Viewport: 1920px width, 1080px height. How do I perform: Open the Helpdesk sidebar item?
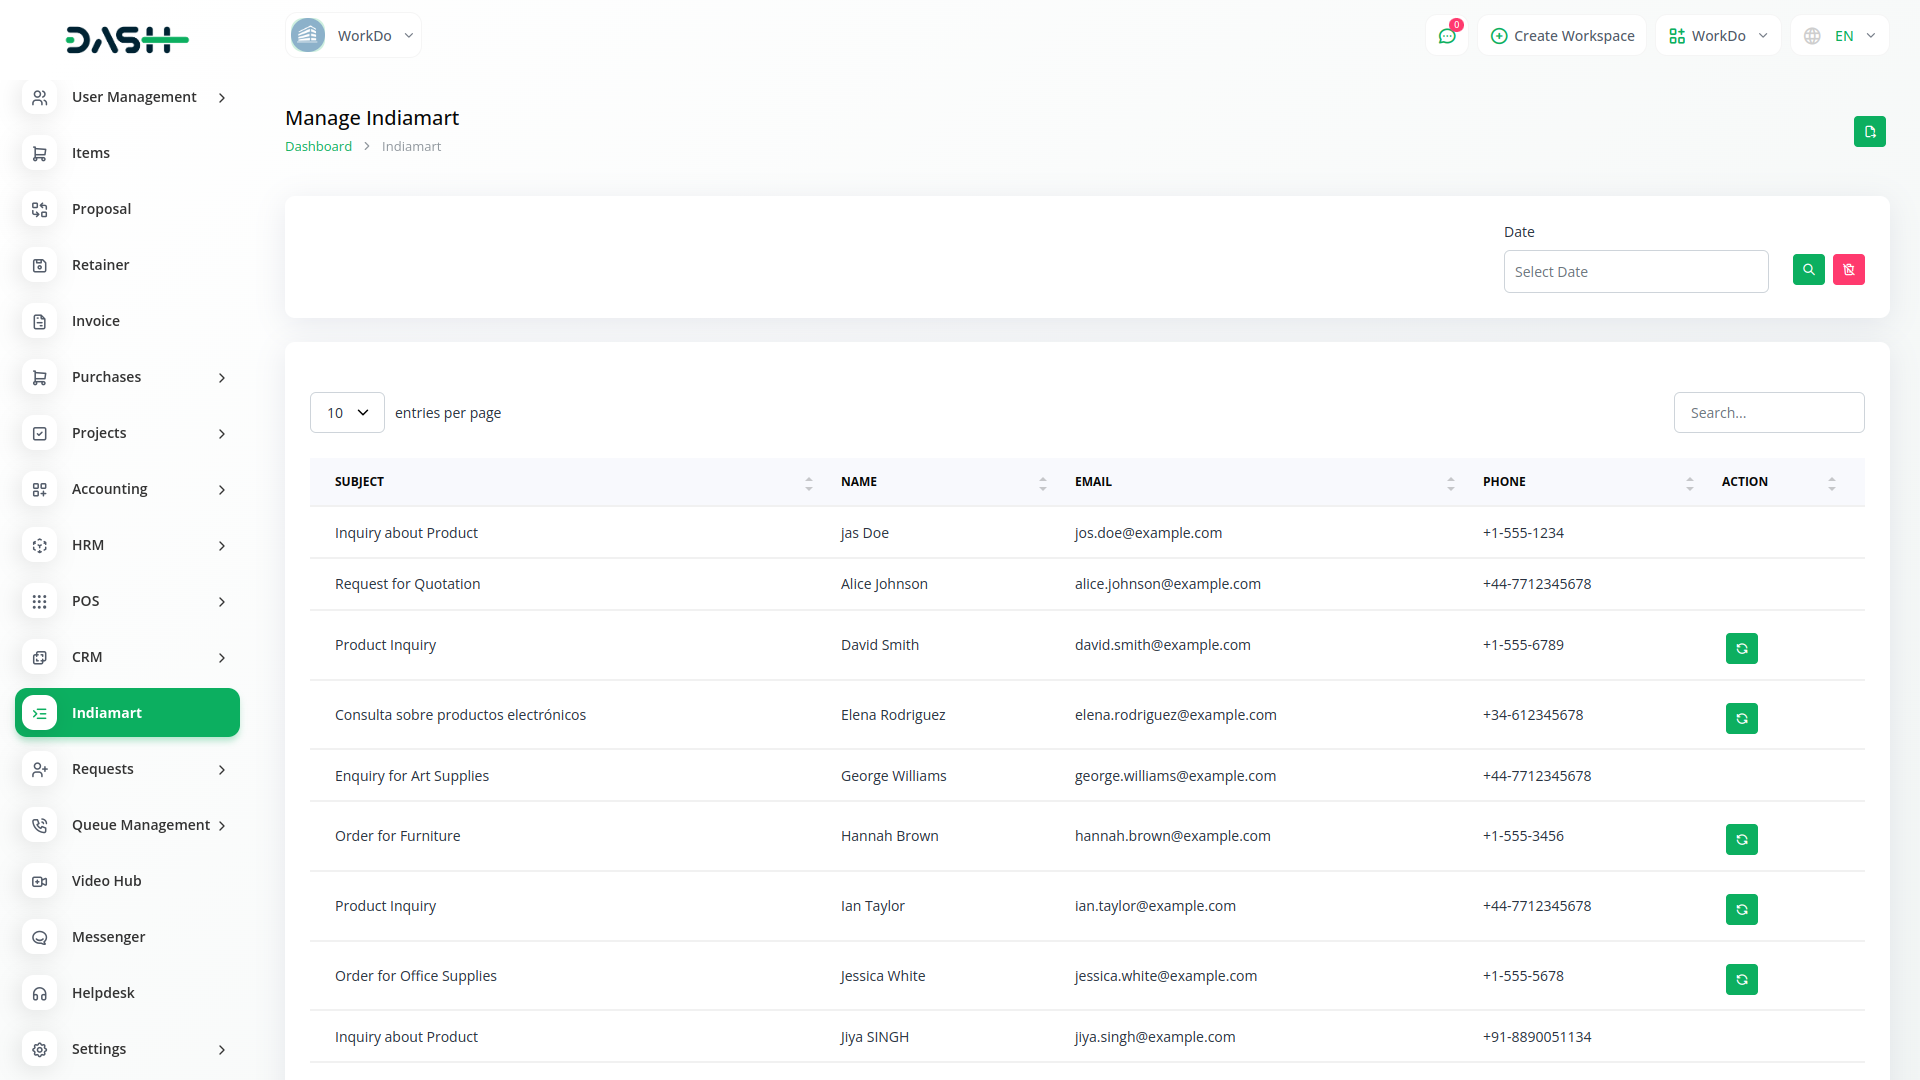pos(103,993)
